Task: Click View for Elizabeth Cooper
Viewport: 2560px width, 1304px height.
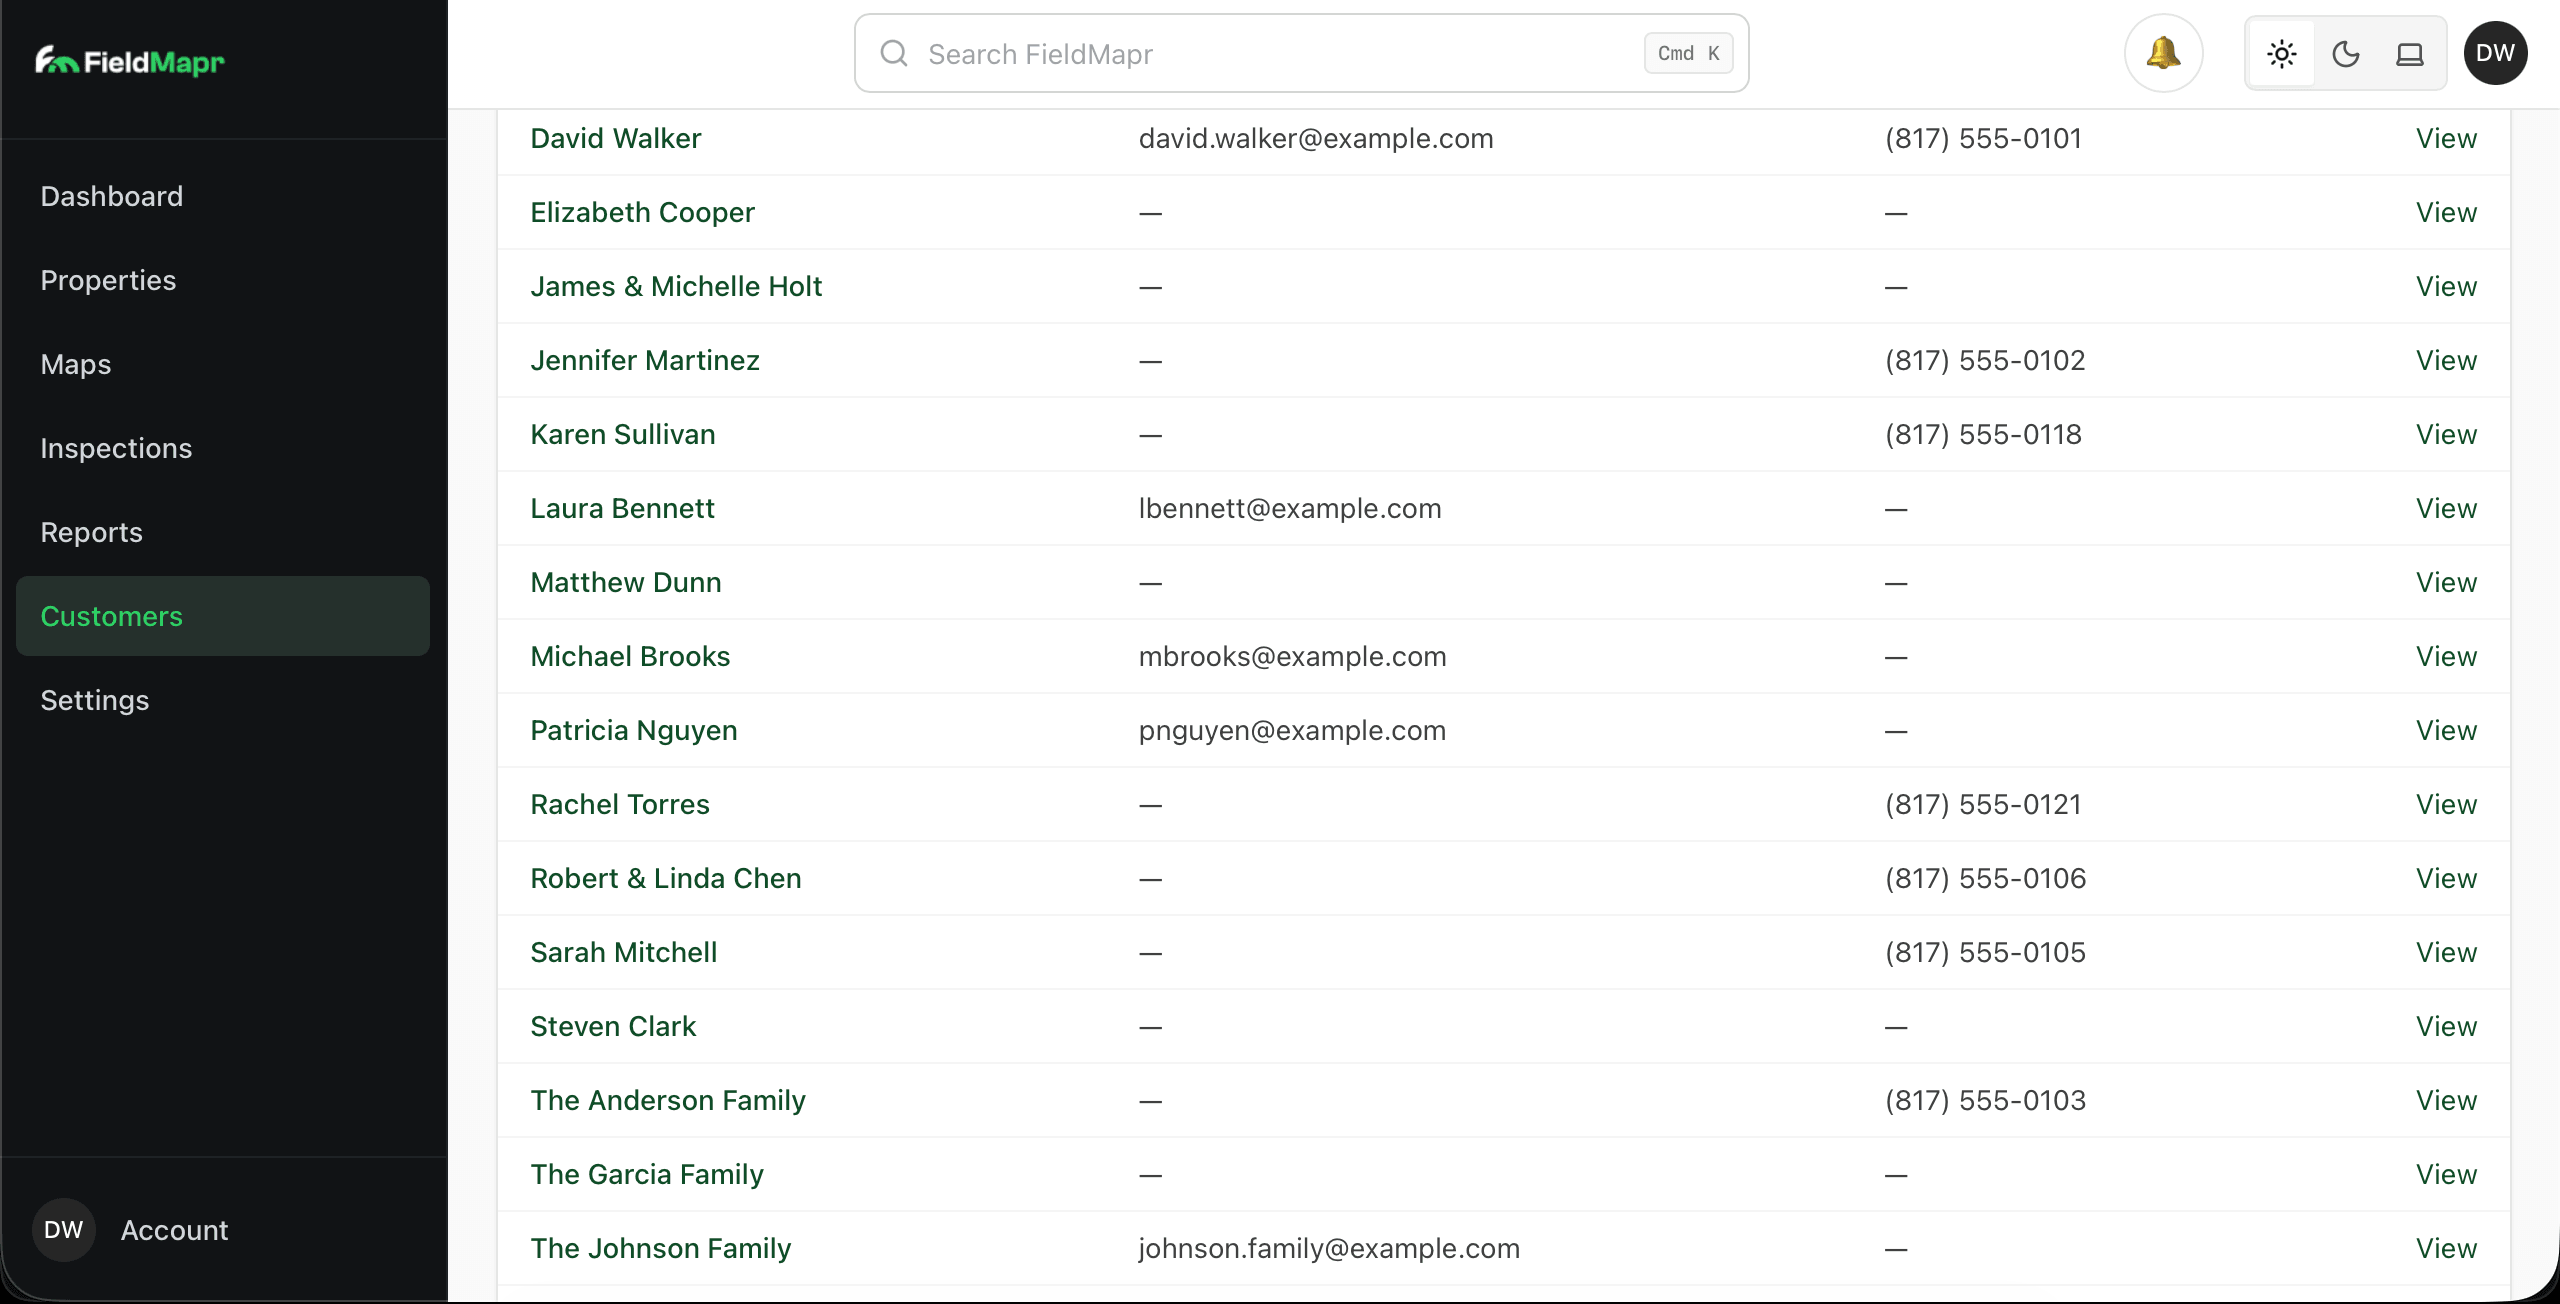Action: [x=2446, y=212]
